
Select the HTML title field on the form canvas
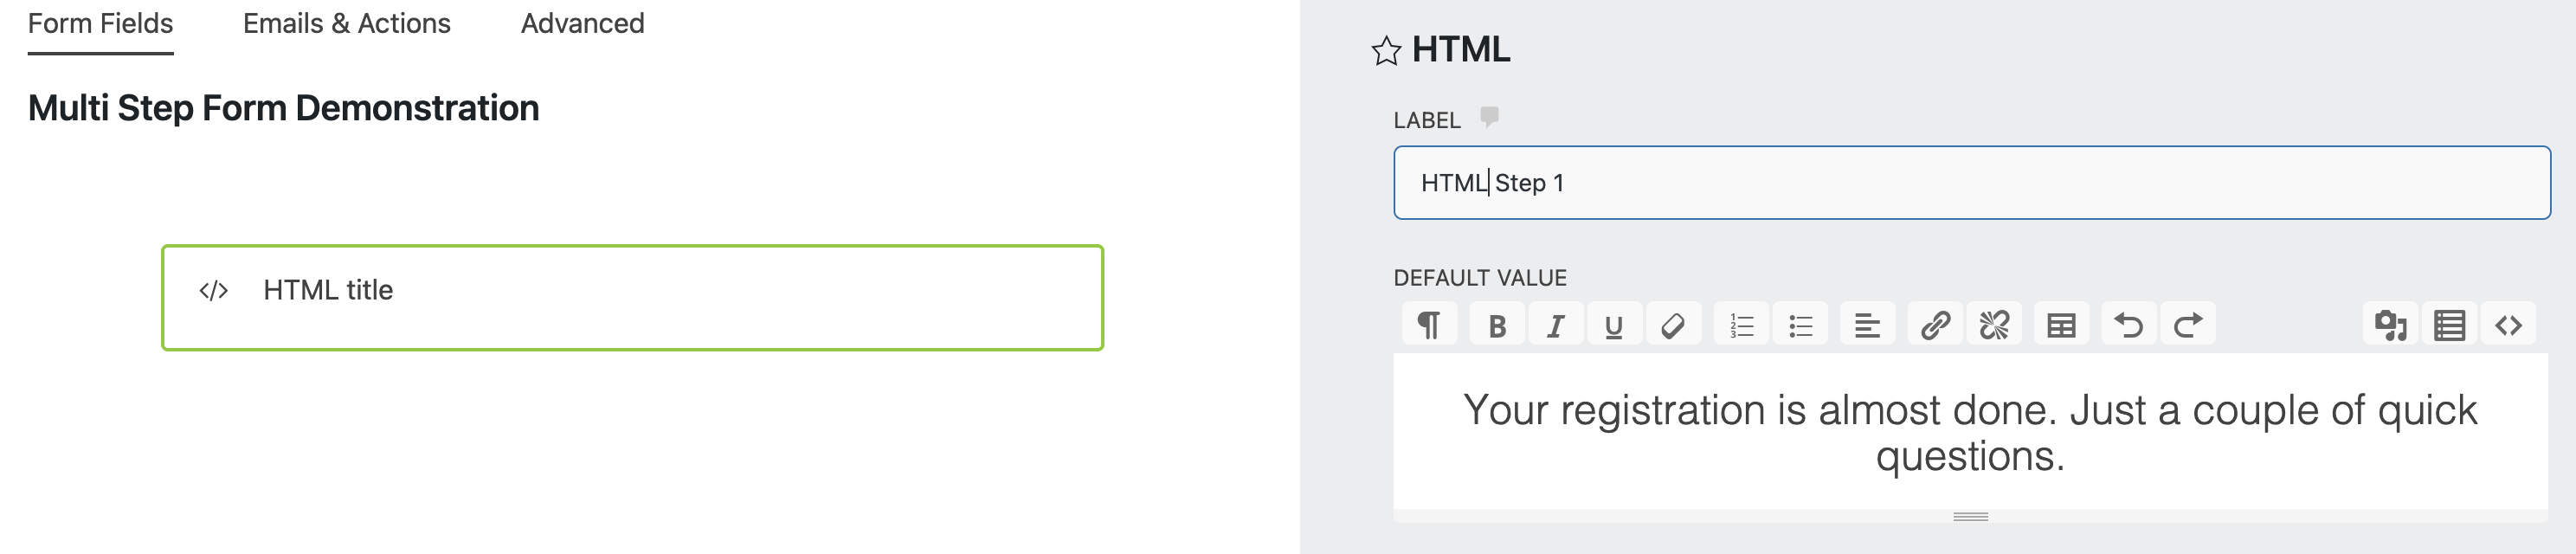[x=633, y=296]
